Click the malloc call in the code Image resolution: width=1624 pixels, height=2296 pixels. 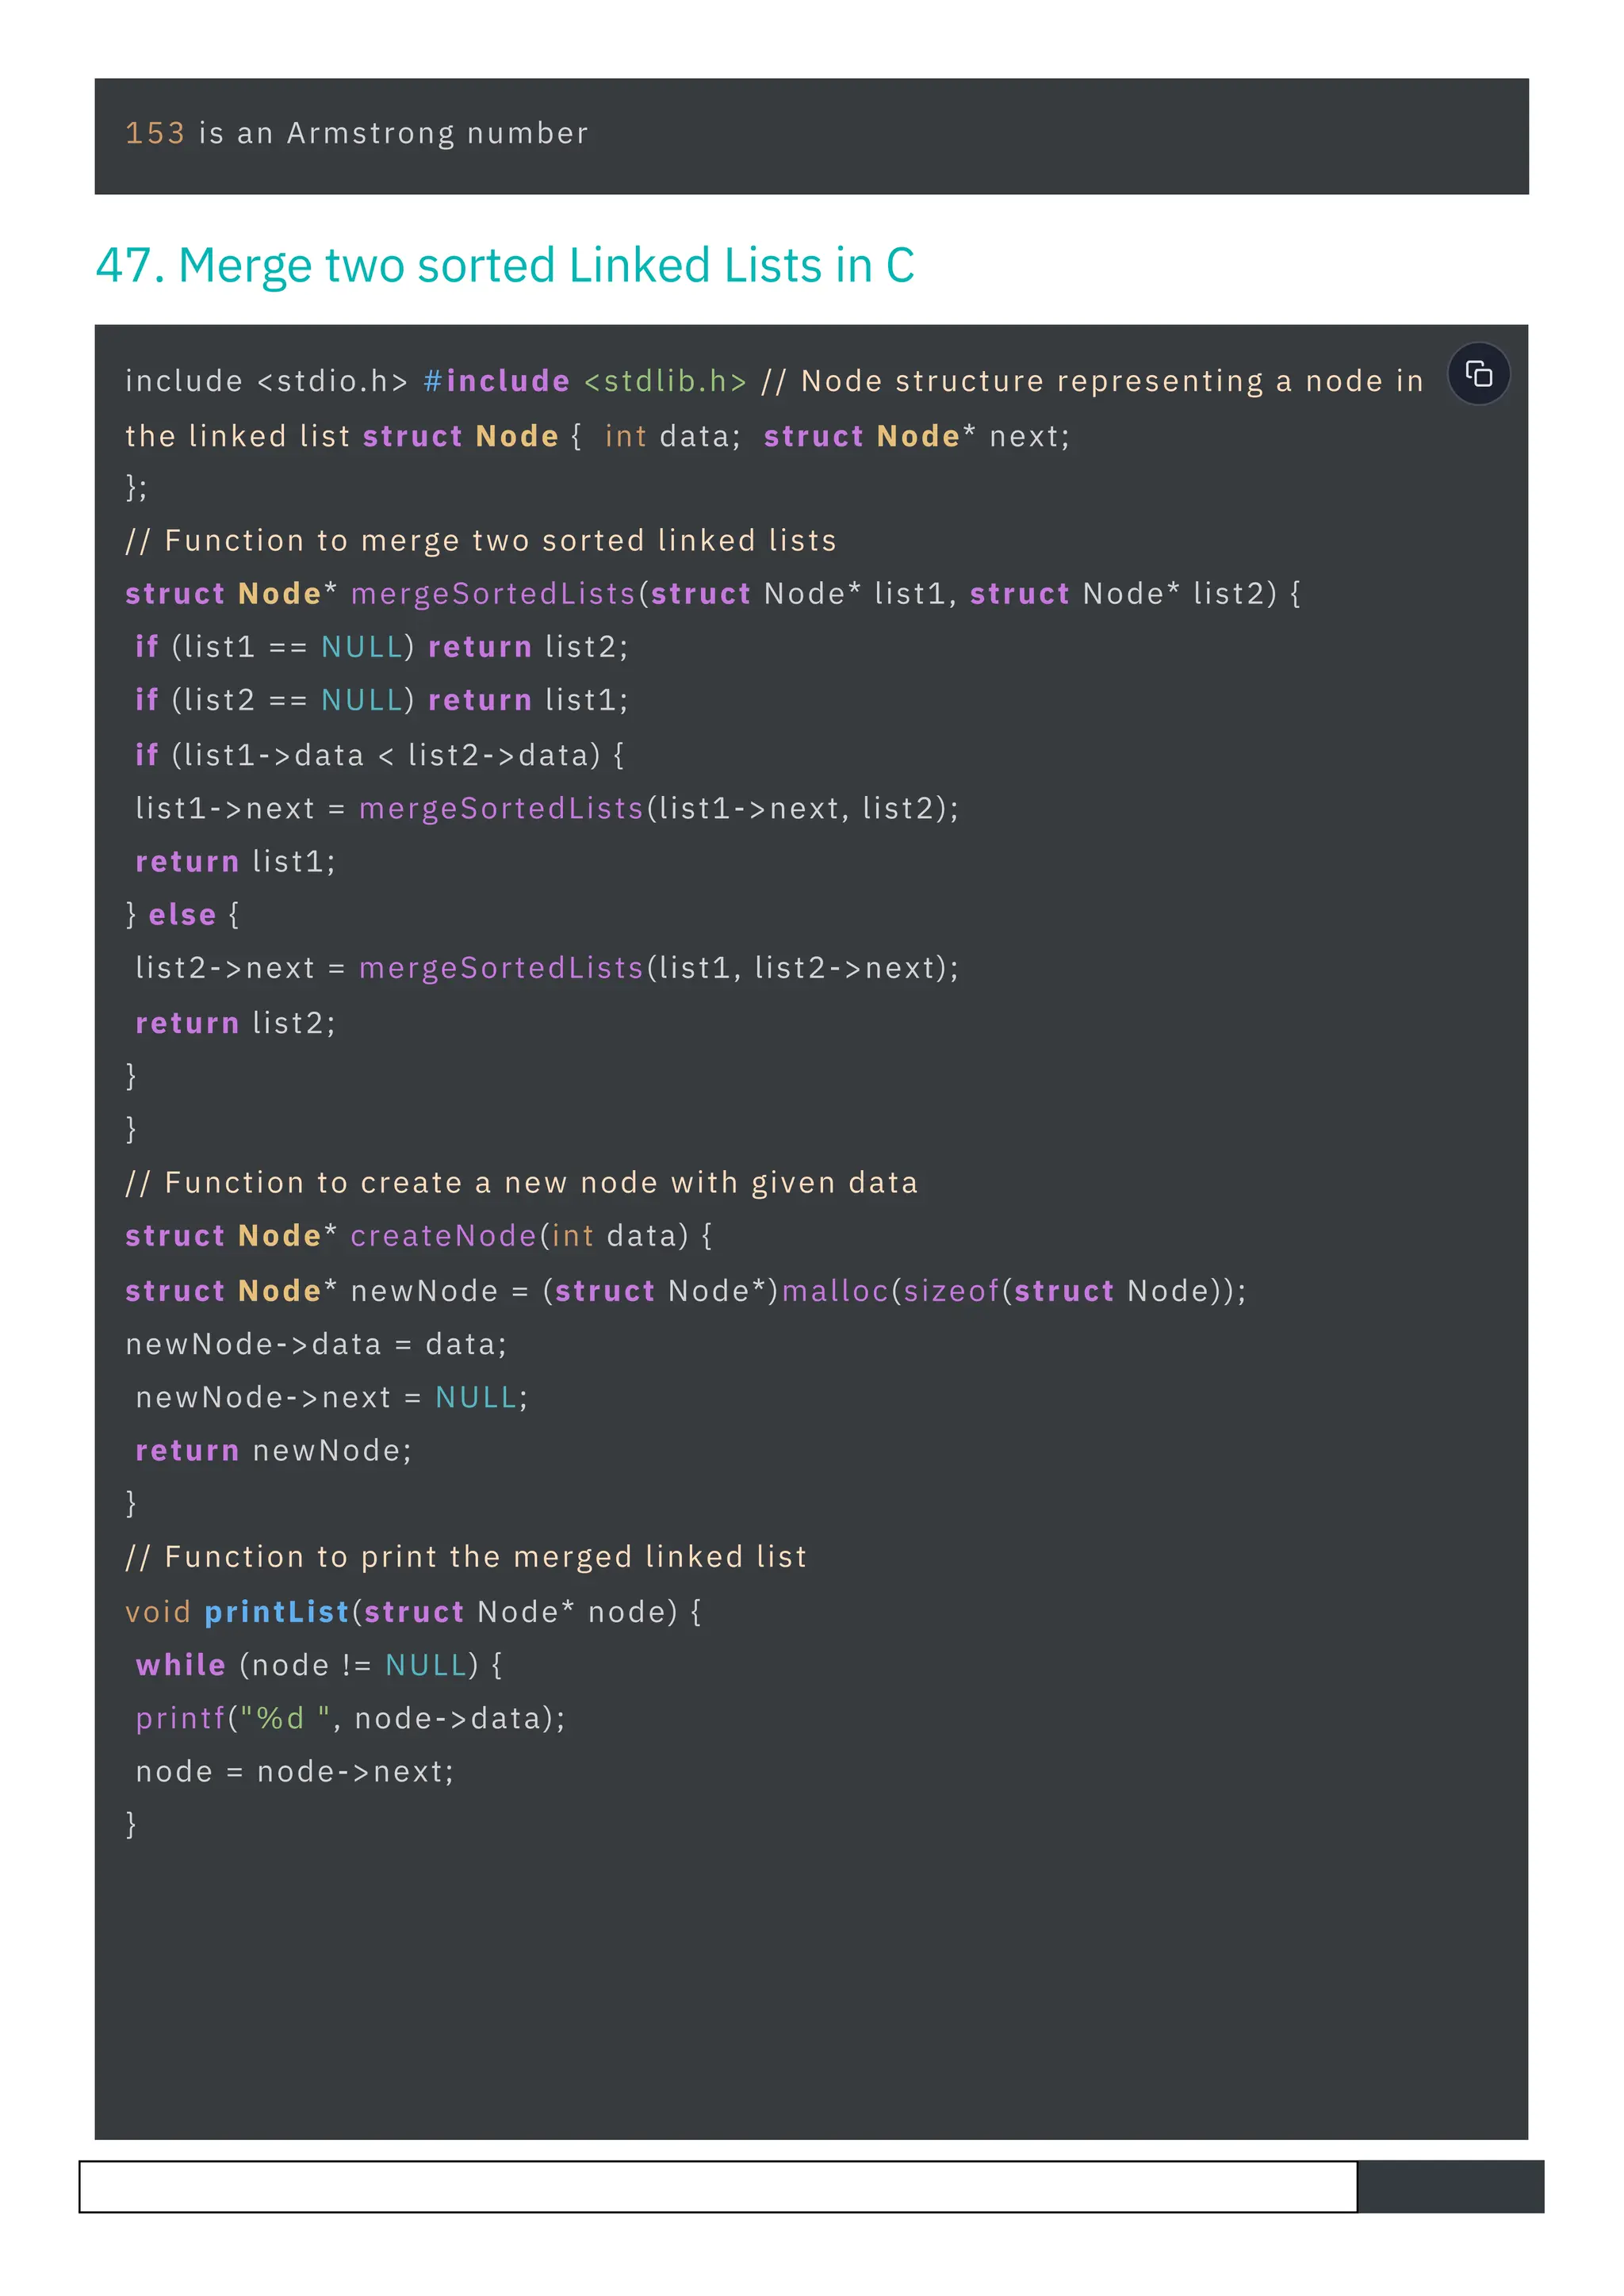pos(835,1291)
